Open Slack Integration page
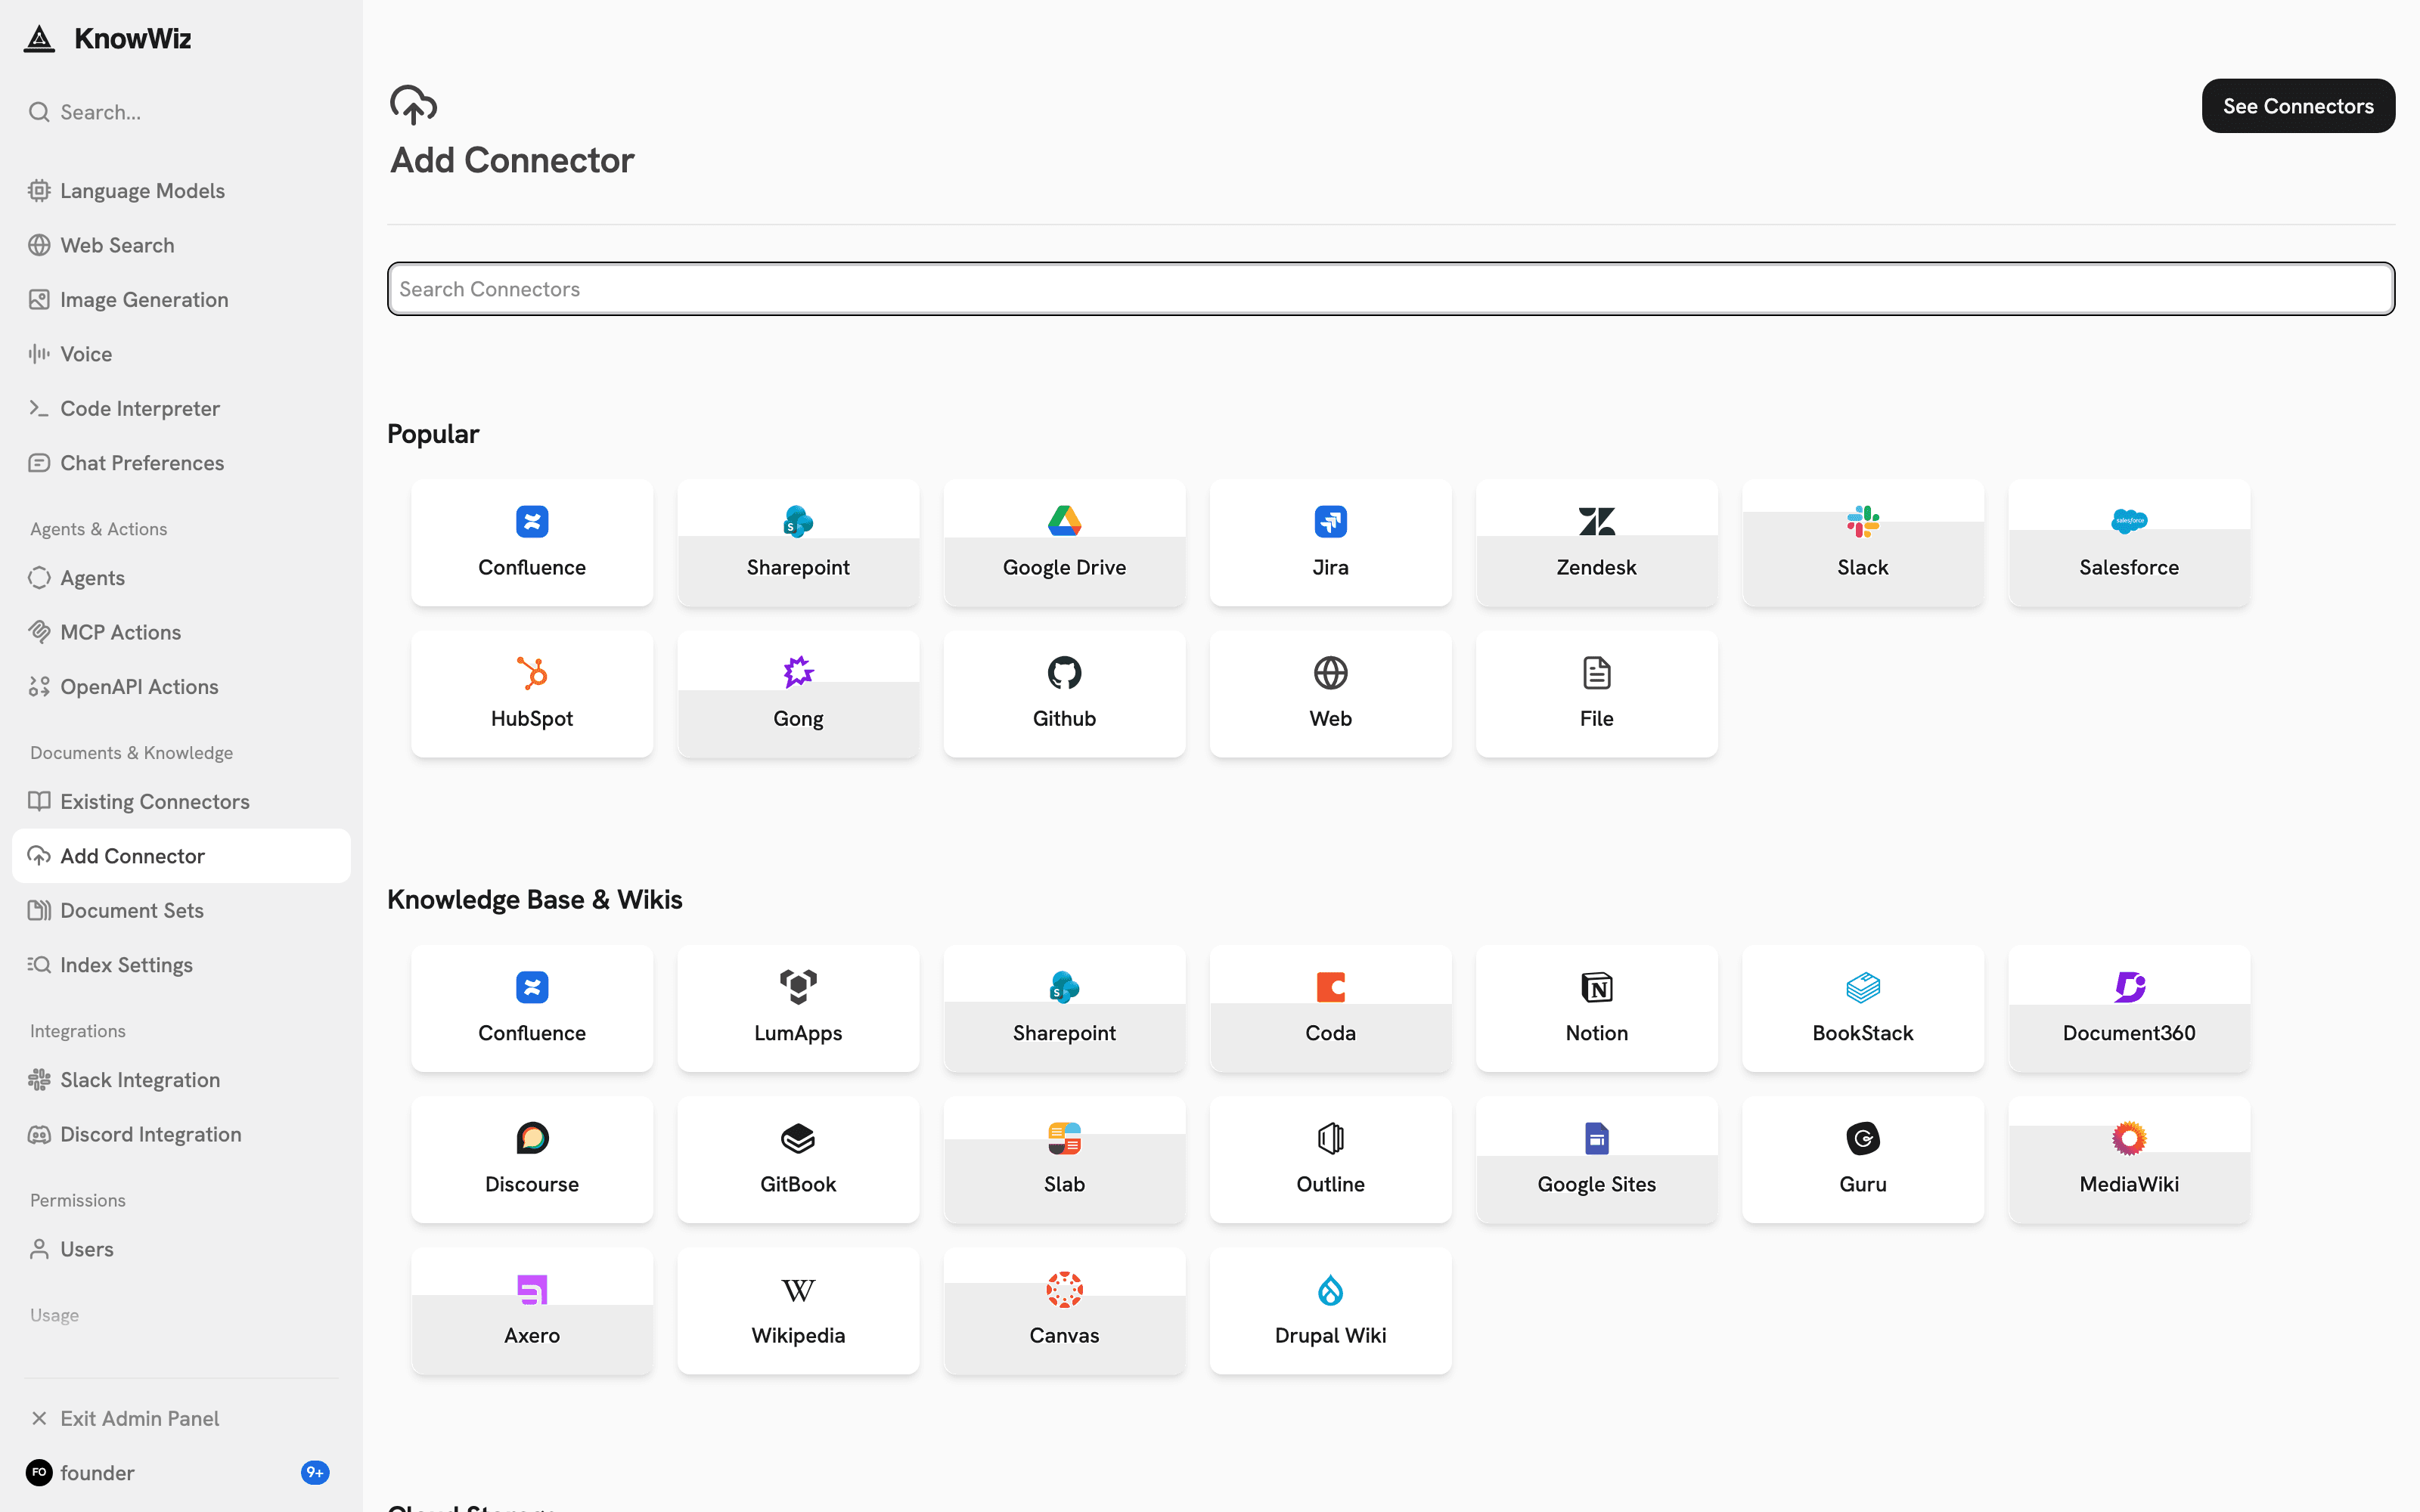 point(181,1080)
